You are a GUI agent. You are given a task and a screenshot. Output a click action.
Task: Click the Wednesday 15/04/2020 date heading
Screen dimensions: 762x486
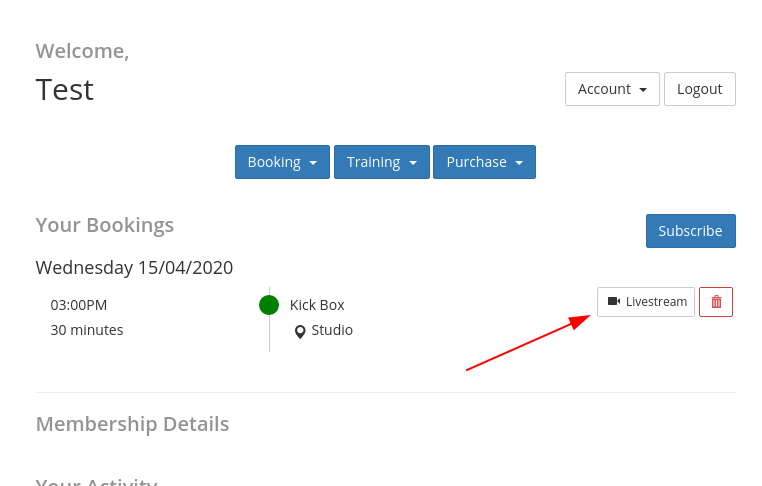pyautogui.click(x=134, y=268)
